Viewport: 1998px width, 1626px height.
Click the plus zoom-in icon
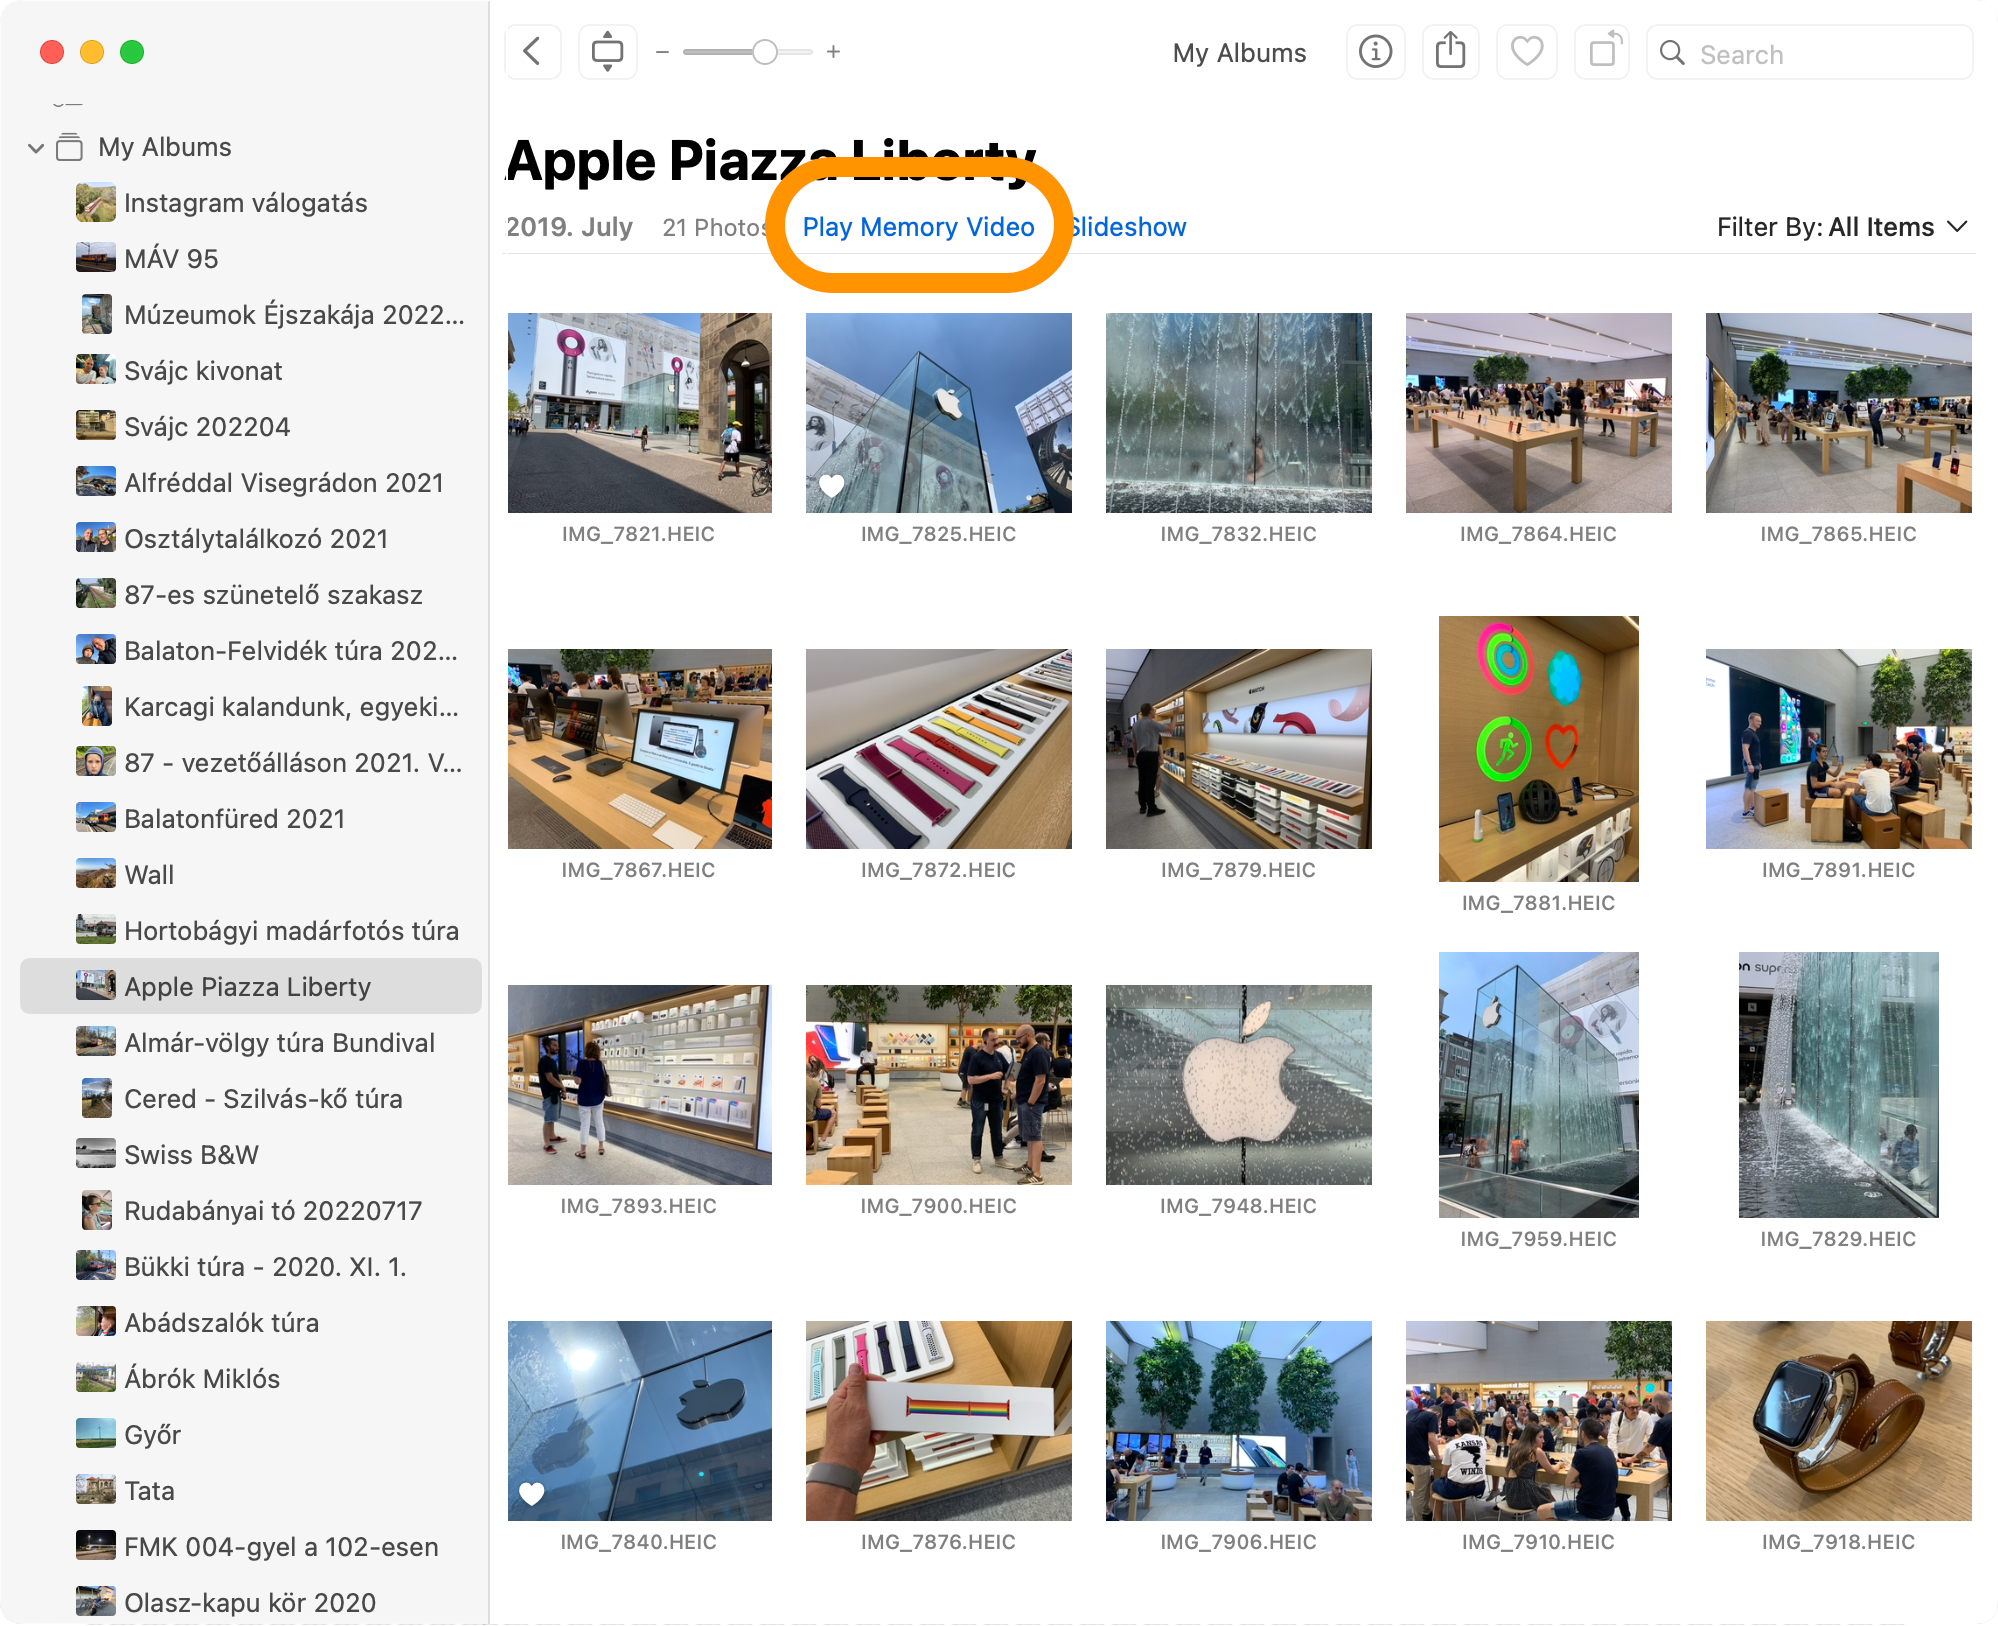(833, 52)
